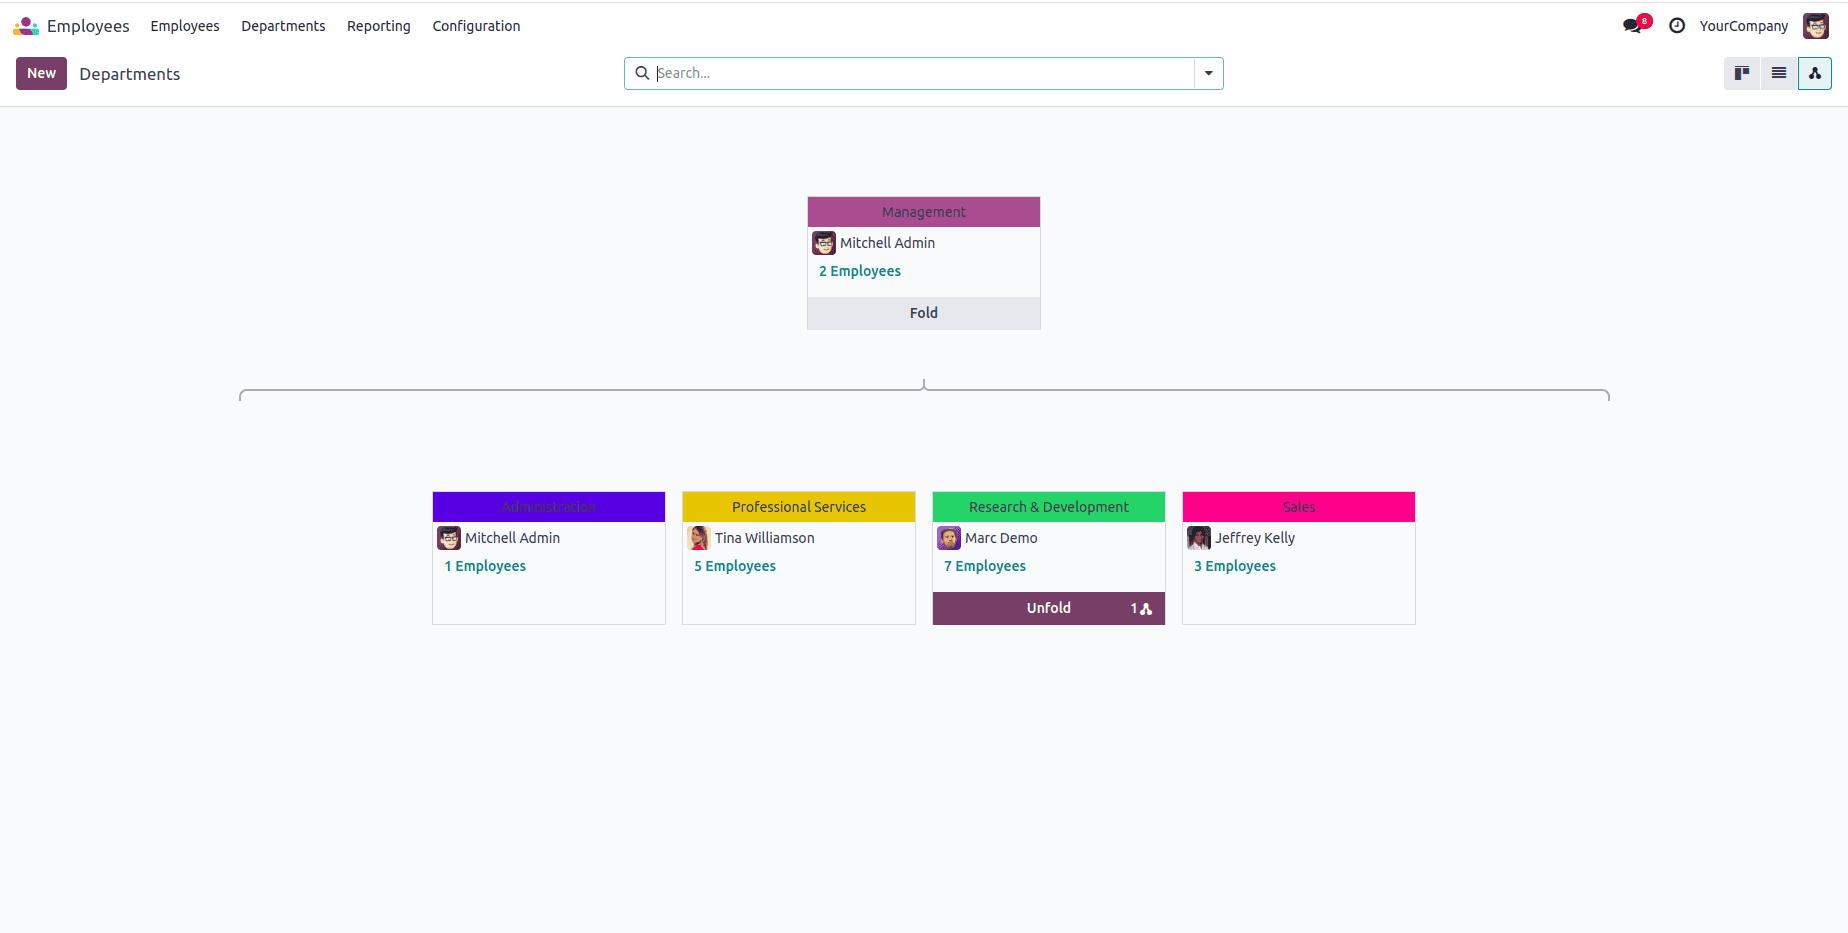Open the Departments menu

pyautogui.click(x=283, y=26)
